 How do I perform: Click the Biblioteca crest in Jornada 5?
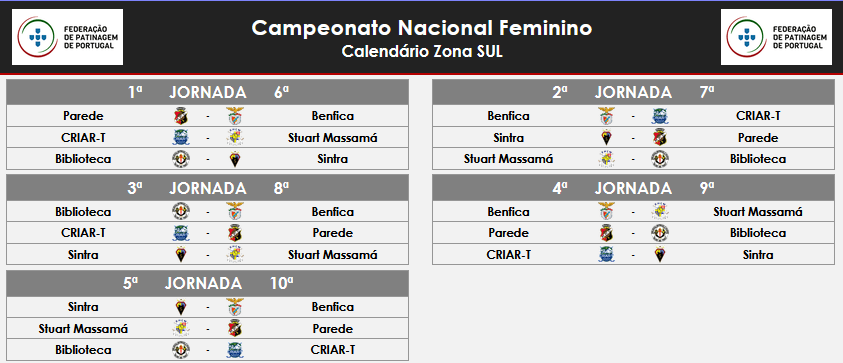[181, 350]
